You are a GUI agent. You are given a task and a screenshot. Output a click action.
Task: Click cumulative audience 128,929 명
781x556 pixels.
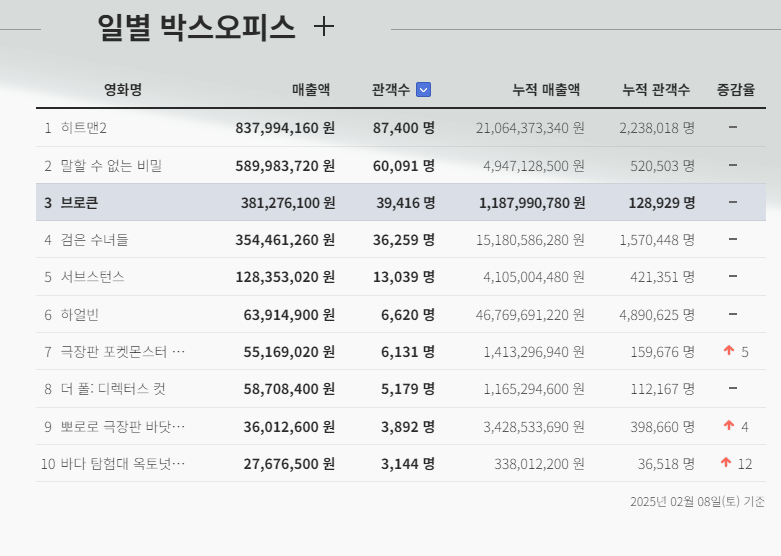[x=661, y=203]
